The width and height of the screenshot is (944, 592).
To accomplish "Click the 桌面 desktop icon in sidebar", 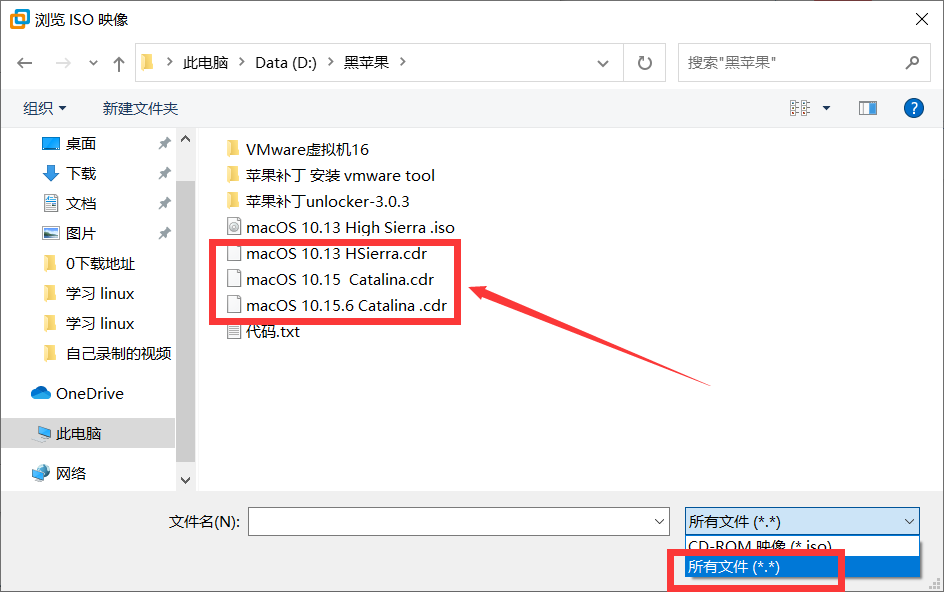I will [51, 143].
